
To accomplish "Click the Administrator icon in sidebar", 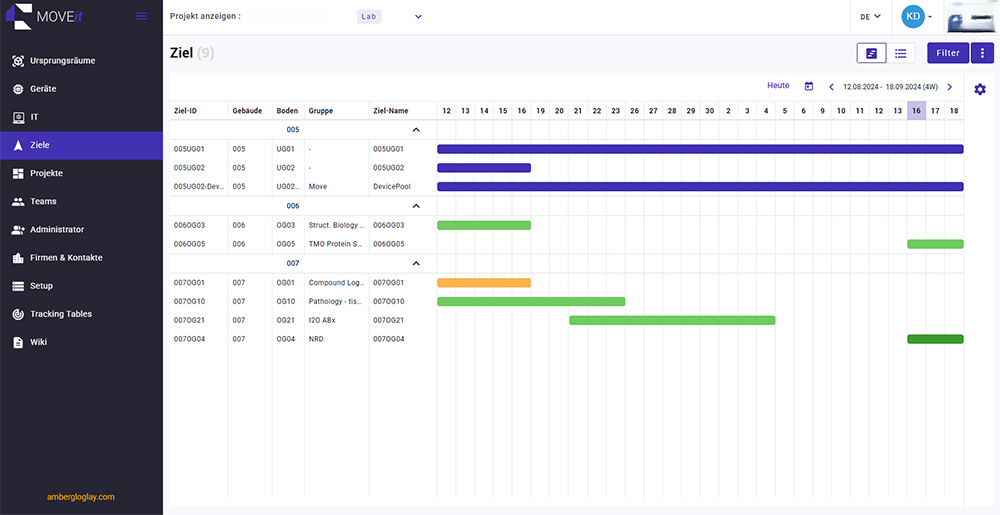I will (x=18, y=229).
